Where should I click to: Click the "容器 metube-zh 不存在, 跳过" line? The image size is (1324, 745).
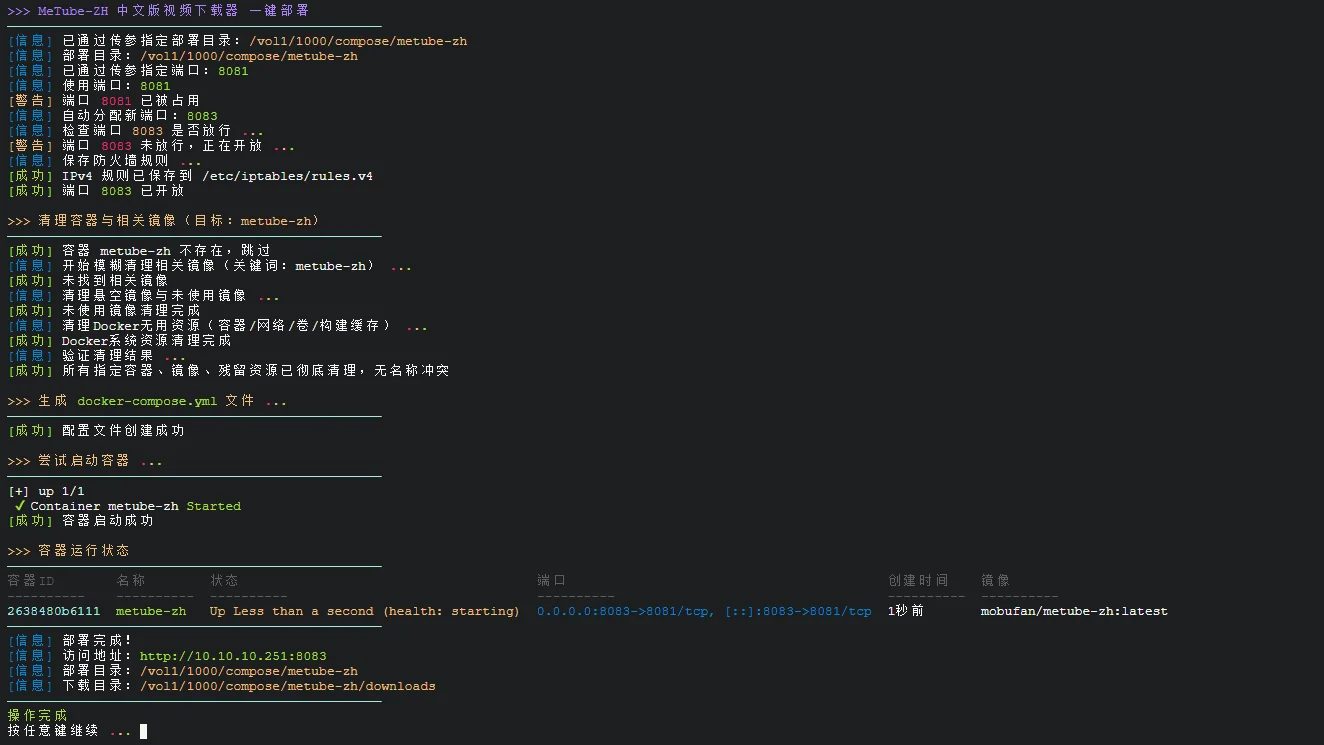[x=139, y=251]
